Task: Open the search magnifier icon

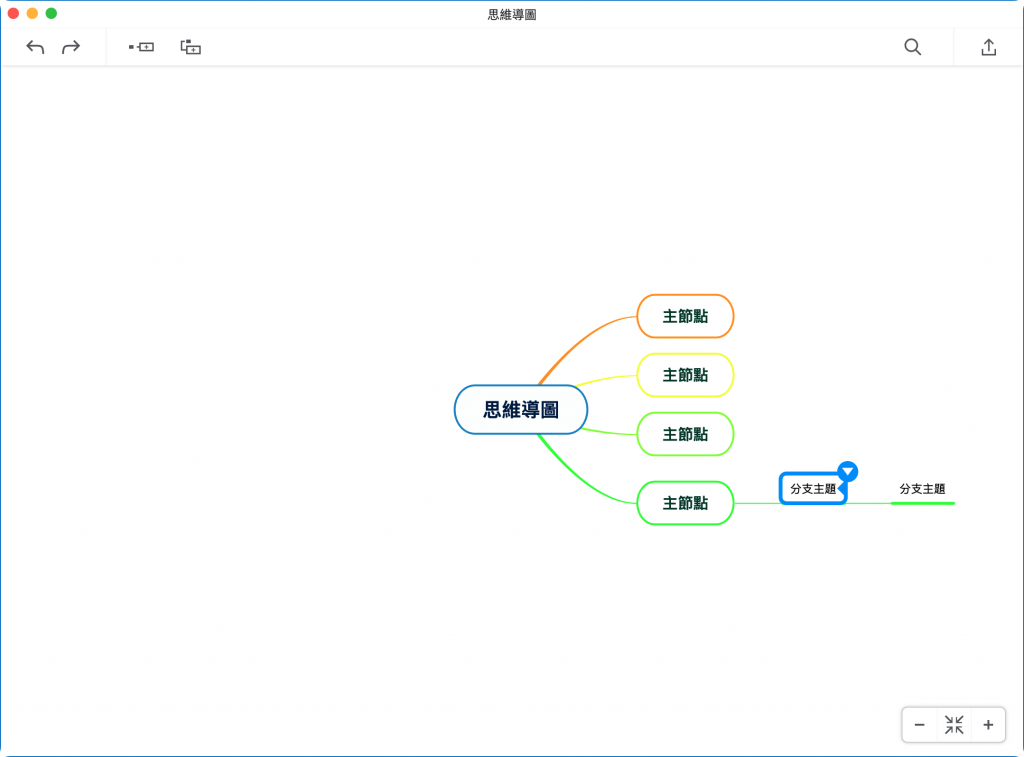Action: (912, 46)
